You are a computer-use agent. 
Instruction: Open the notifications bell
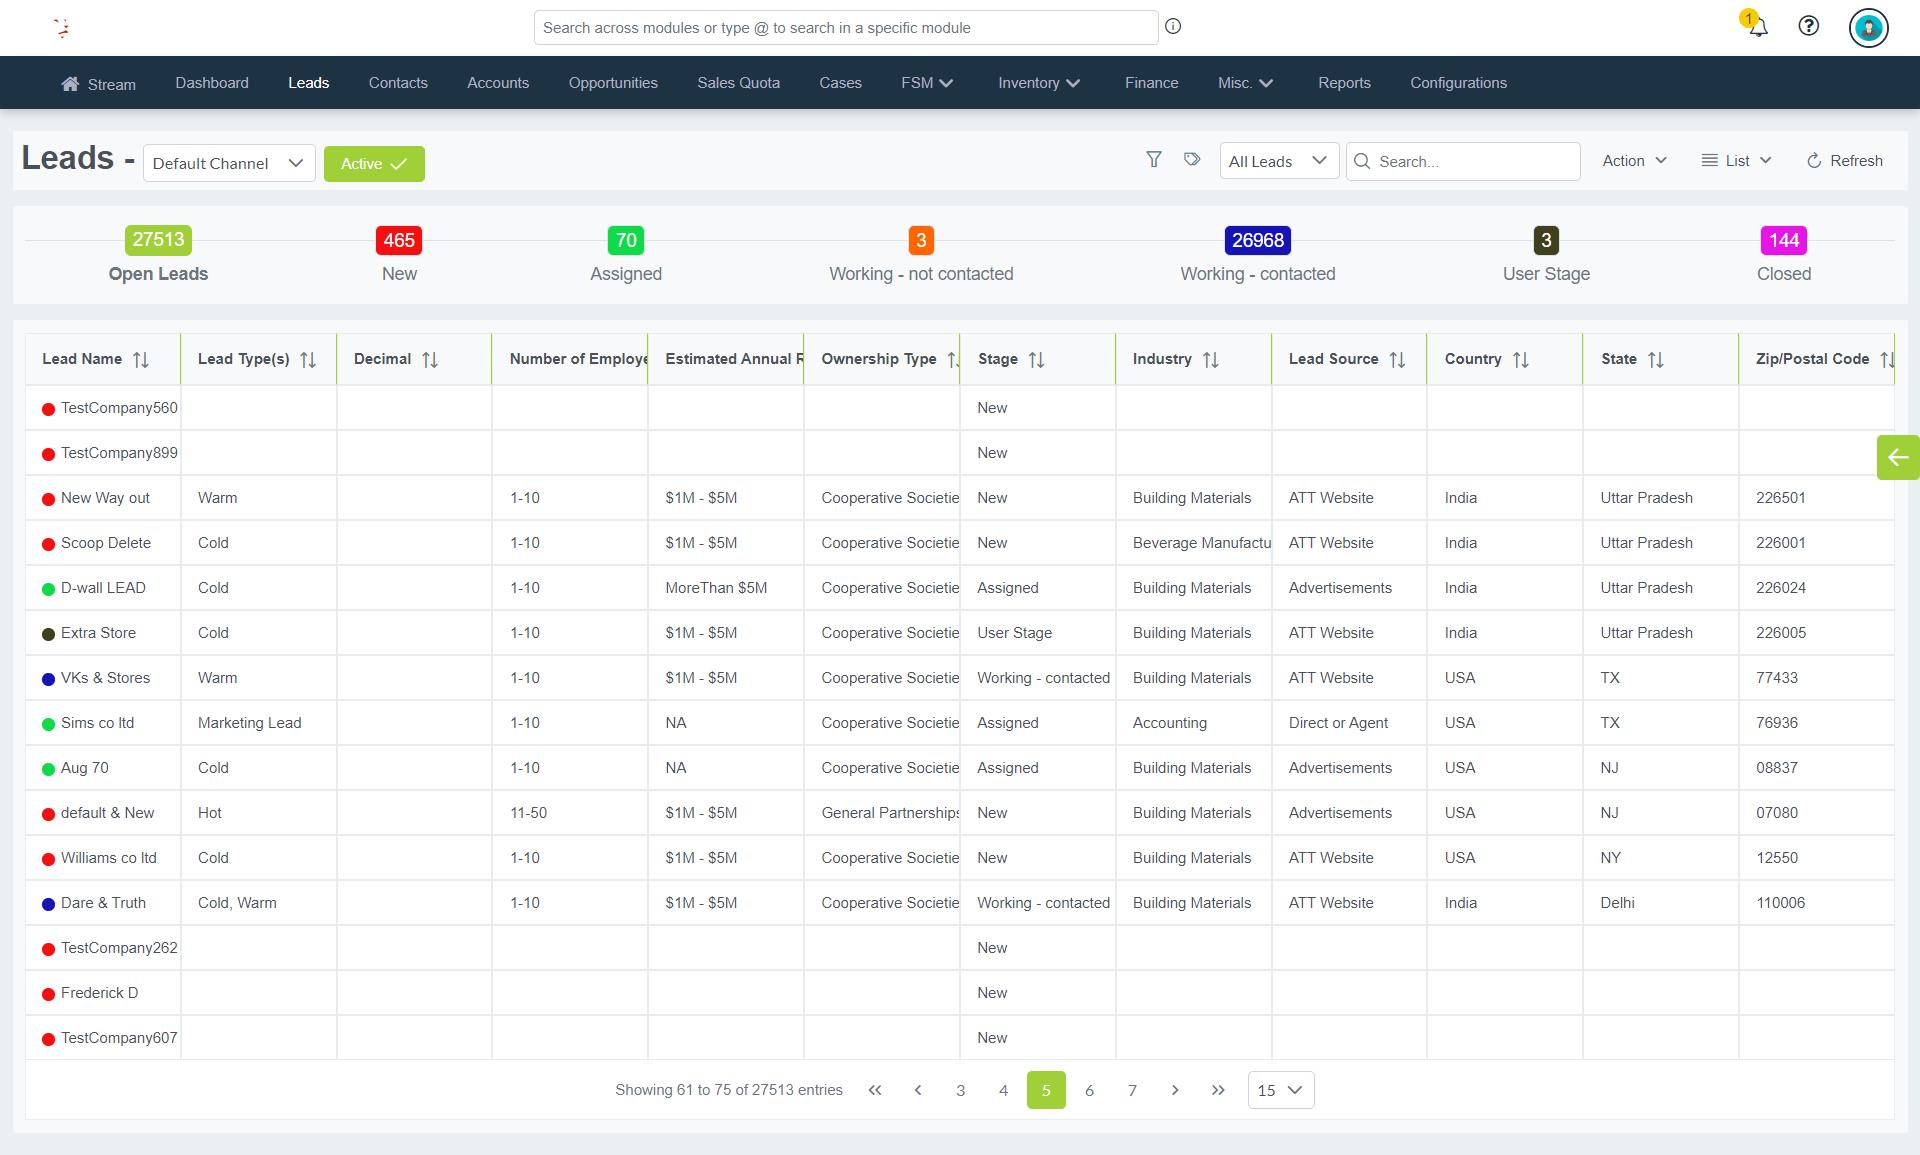(1757, 27)
